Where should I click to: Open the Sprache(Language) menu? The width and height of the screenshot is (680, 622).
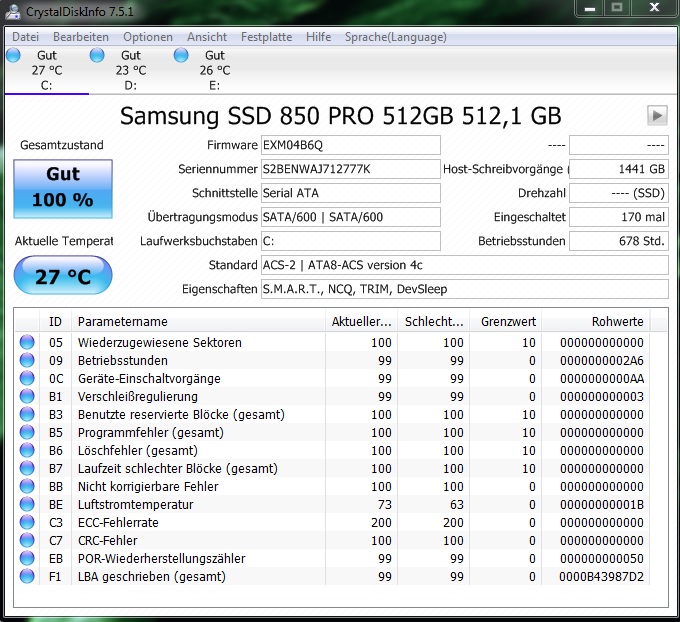tap(396, 37)
